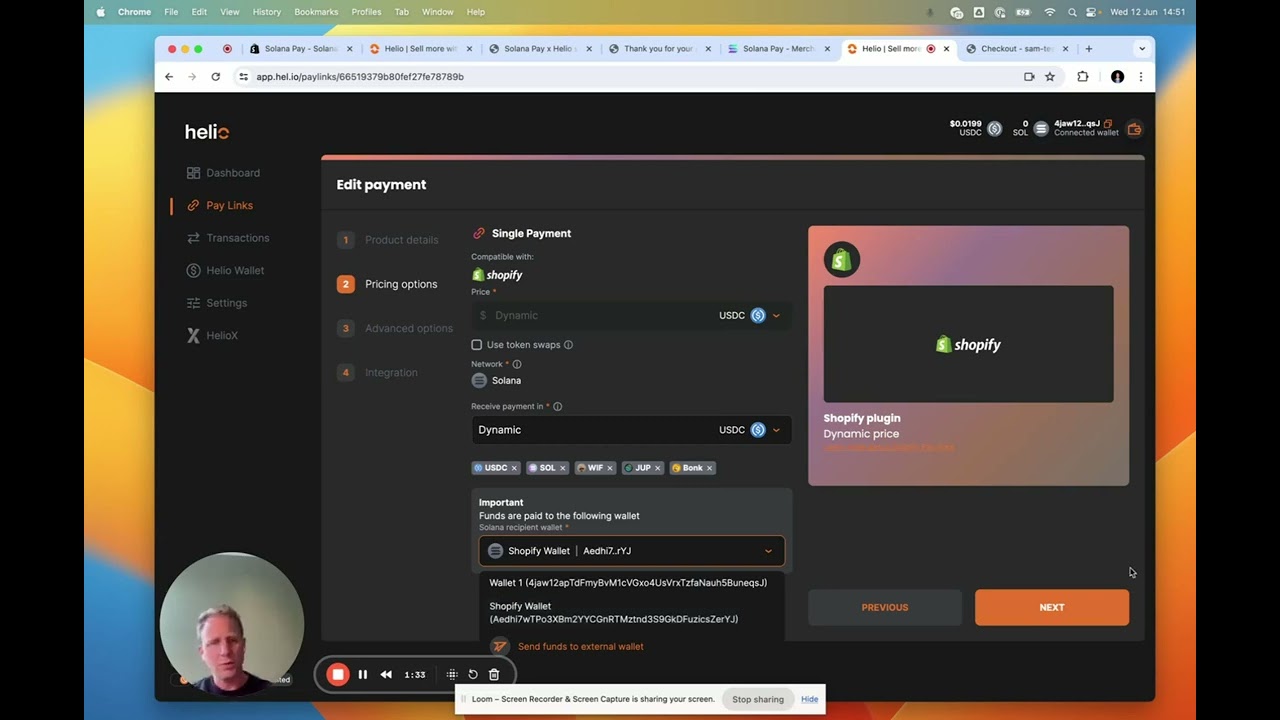Open Wi-Fi menu bar icon
1280x720 pixels.
(1049, 12)
